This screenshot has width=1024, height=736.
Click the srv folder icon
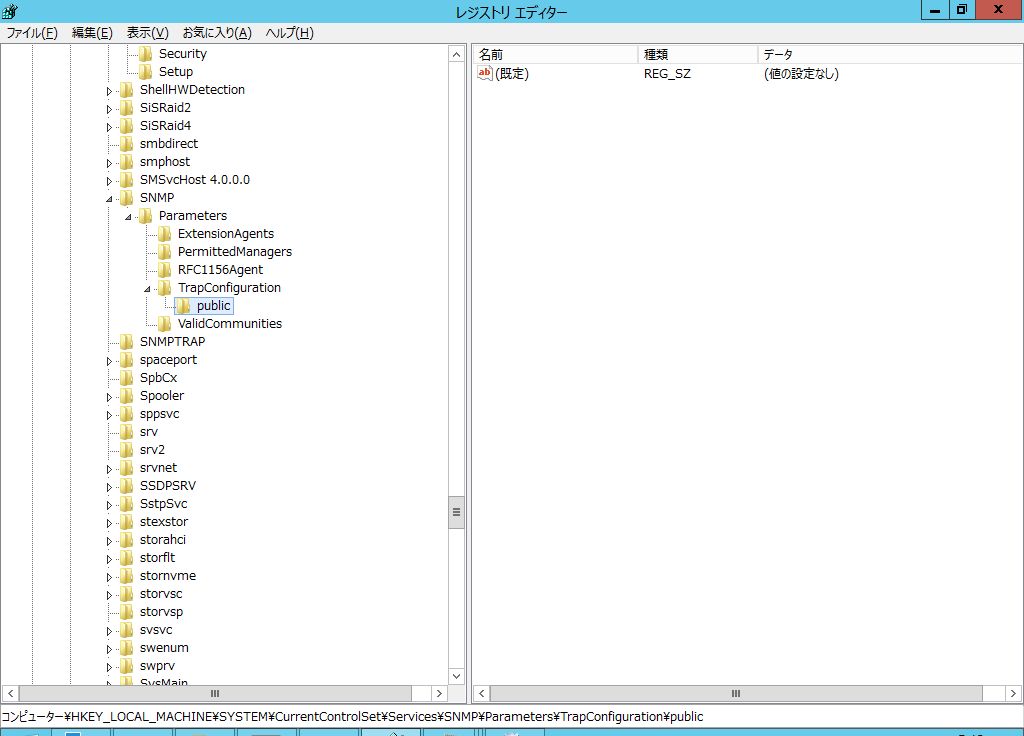pos(127,432)
